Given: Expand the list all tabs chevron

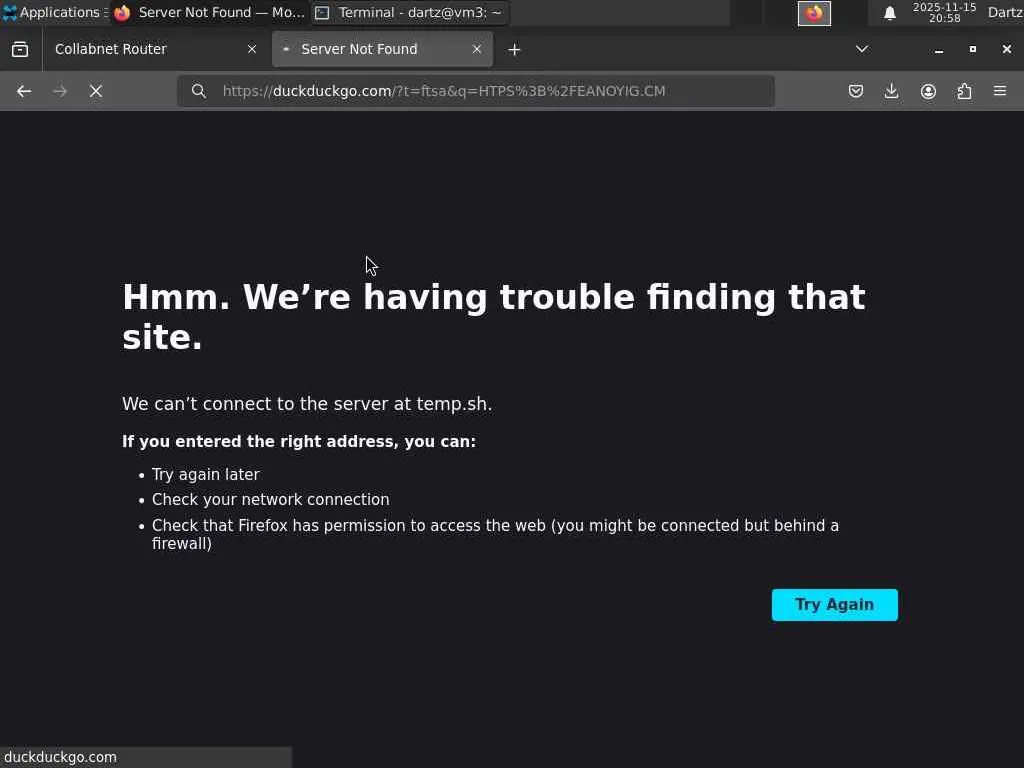Looking at the screenshot, I should point(862,49).
